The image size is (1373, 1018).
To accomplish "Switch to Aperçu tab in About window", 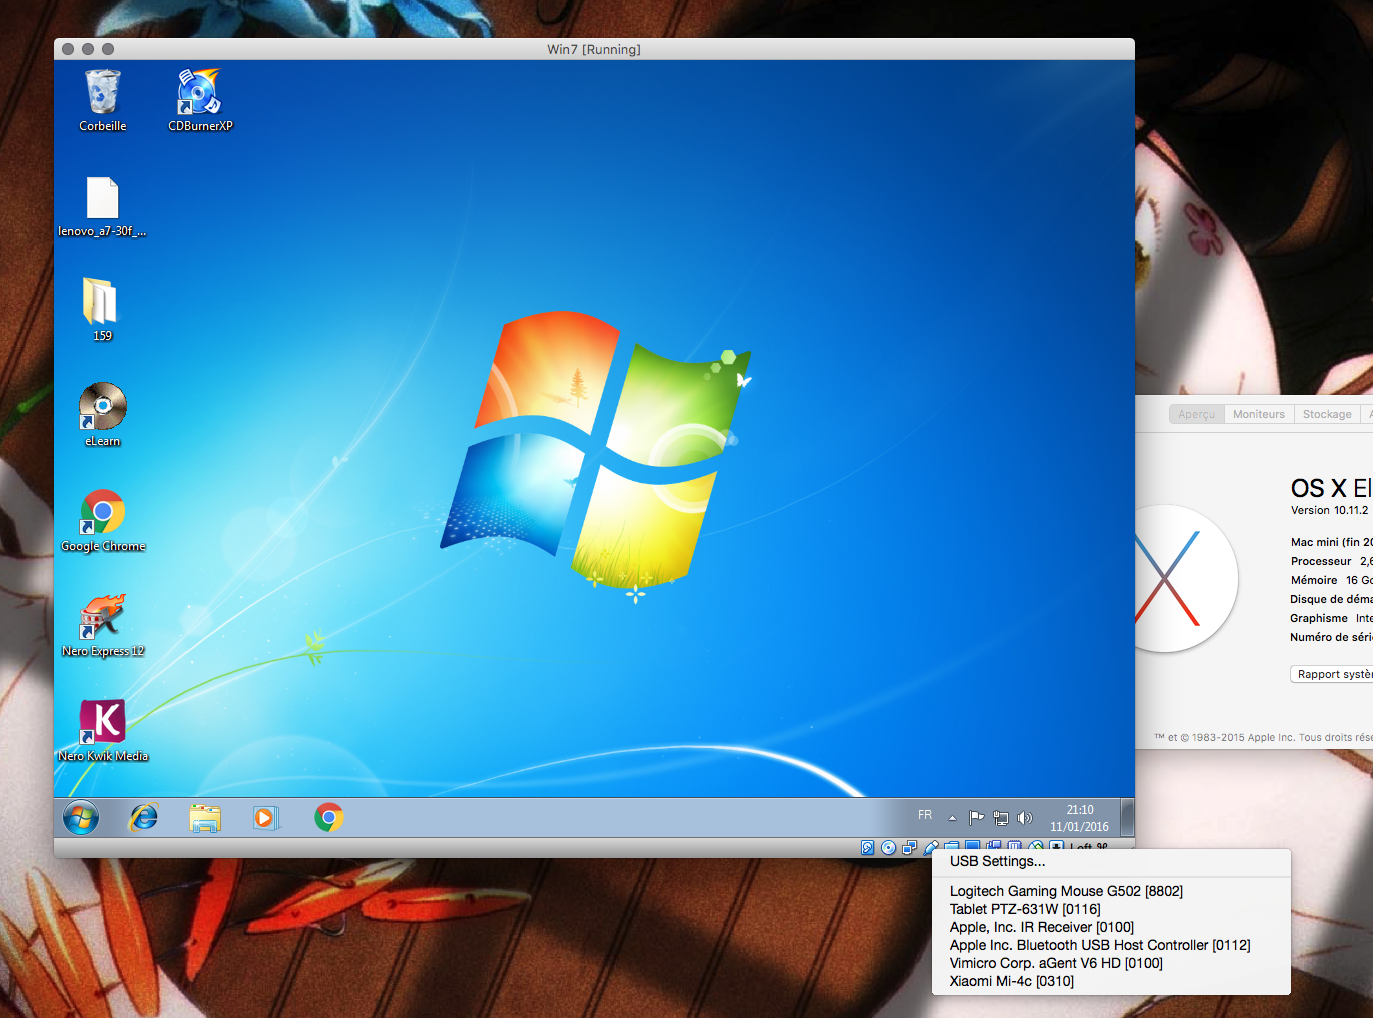I will (1196, 414).
